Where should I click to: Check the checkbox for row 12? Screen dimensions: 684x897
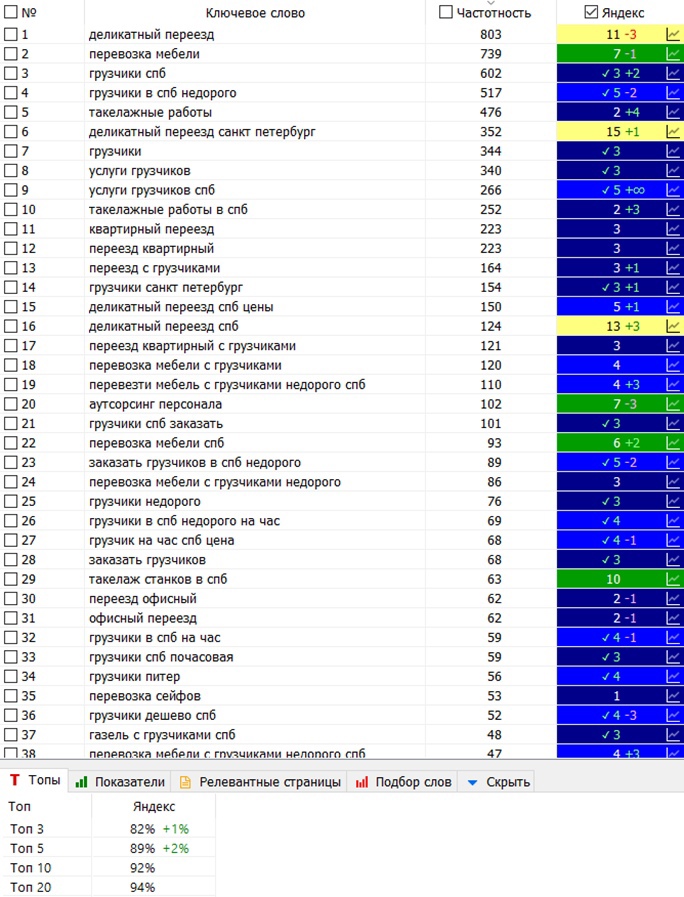(x=11, y=248)
